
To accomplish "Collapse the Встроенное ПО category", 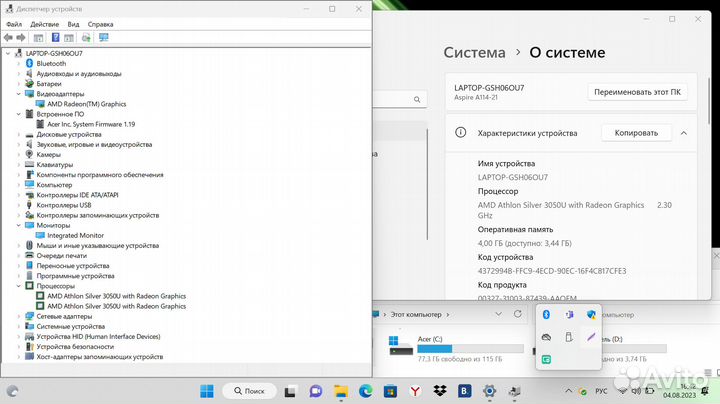I will tap(19, 114).
